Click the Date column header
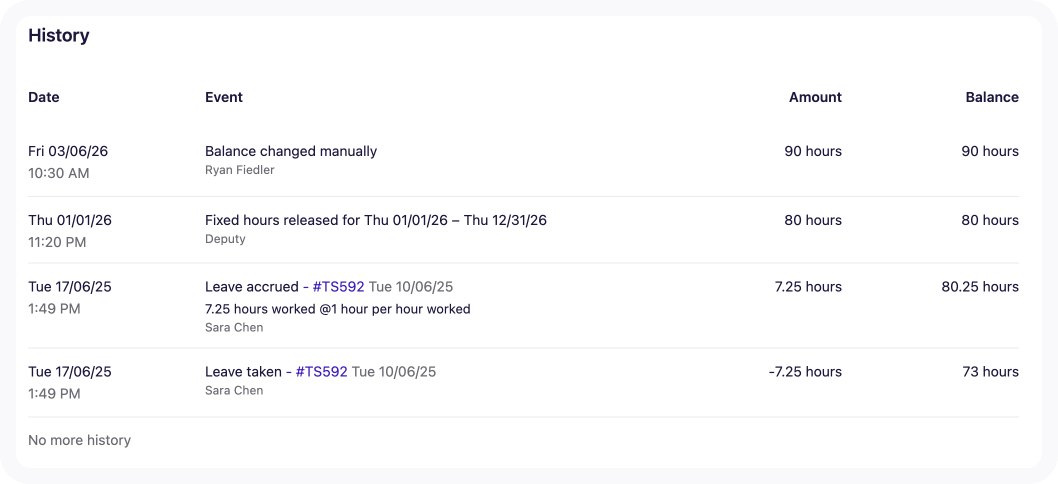 44,98
